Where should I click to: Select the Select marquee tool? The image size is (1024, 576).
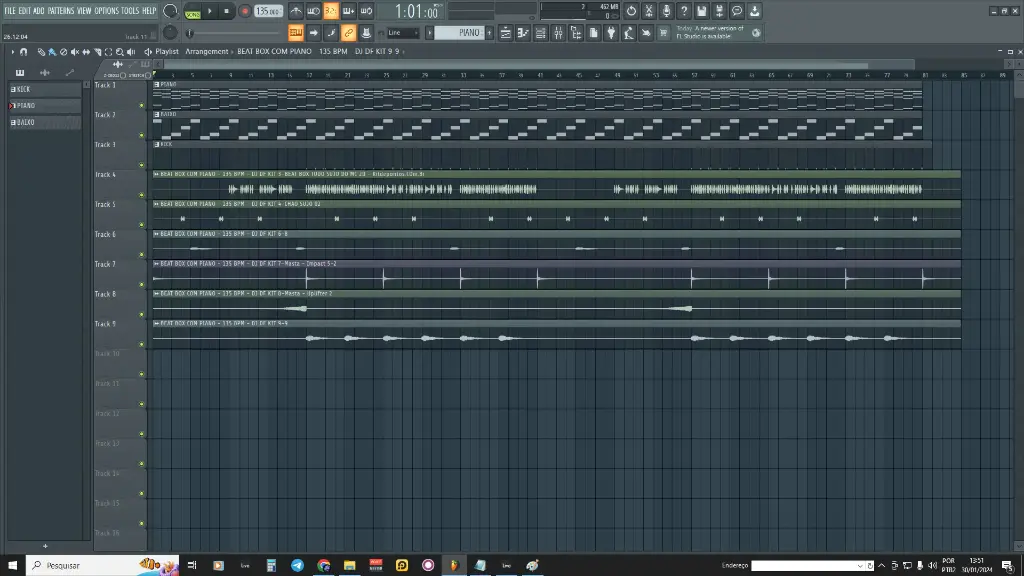(108, 52)
